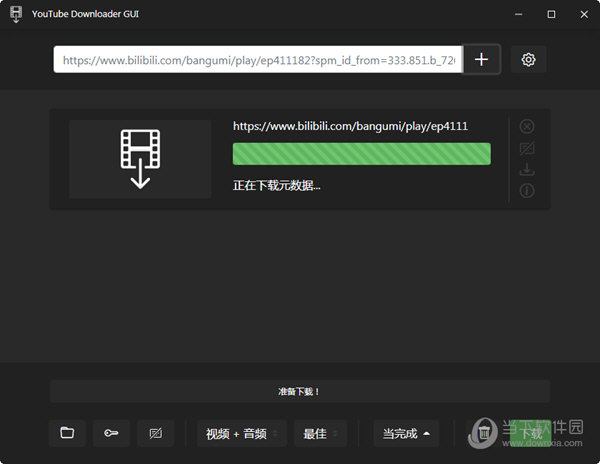This screenshot has height=464, width=600.
Task: Open the key/cookies button
Action: [111, 433]
